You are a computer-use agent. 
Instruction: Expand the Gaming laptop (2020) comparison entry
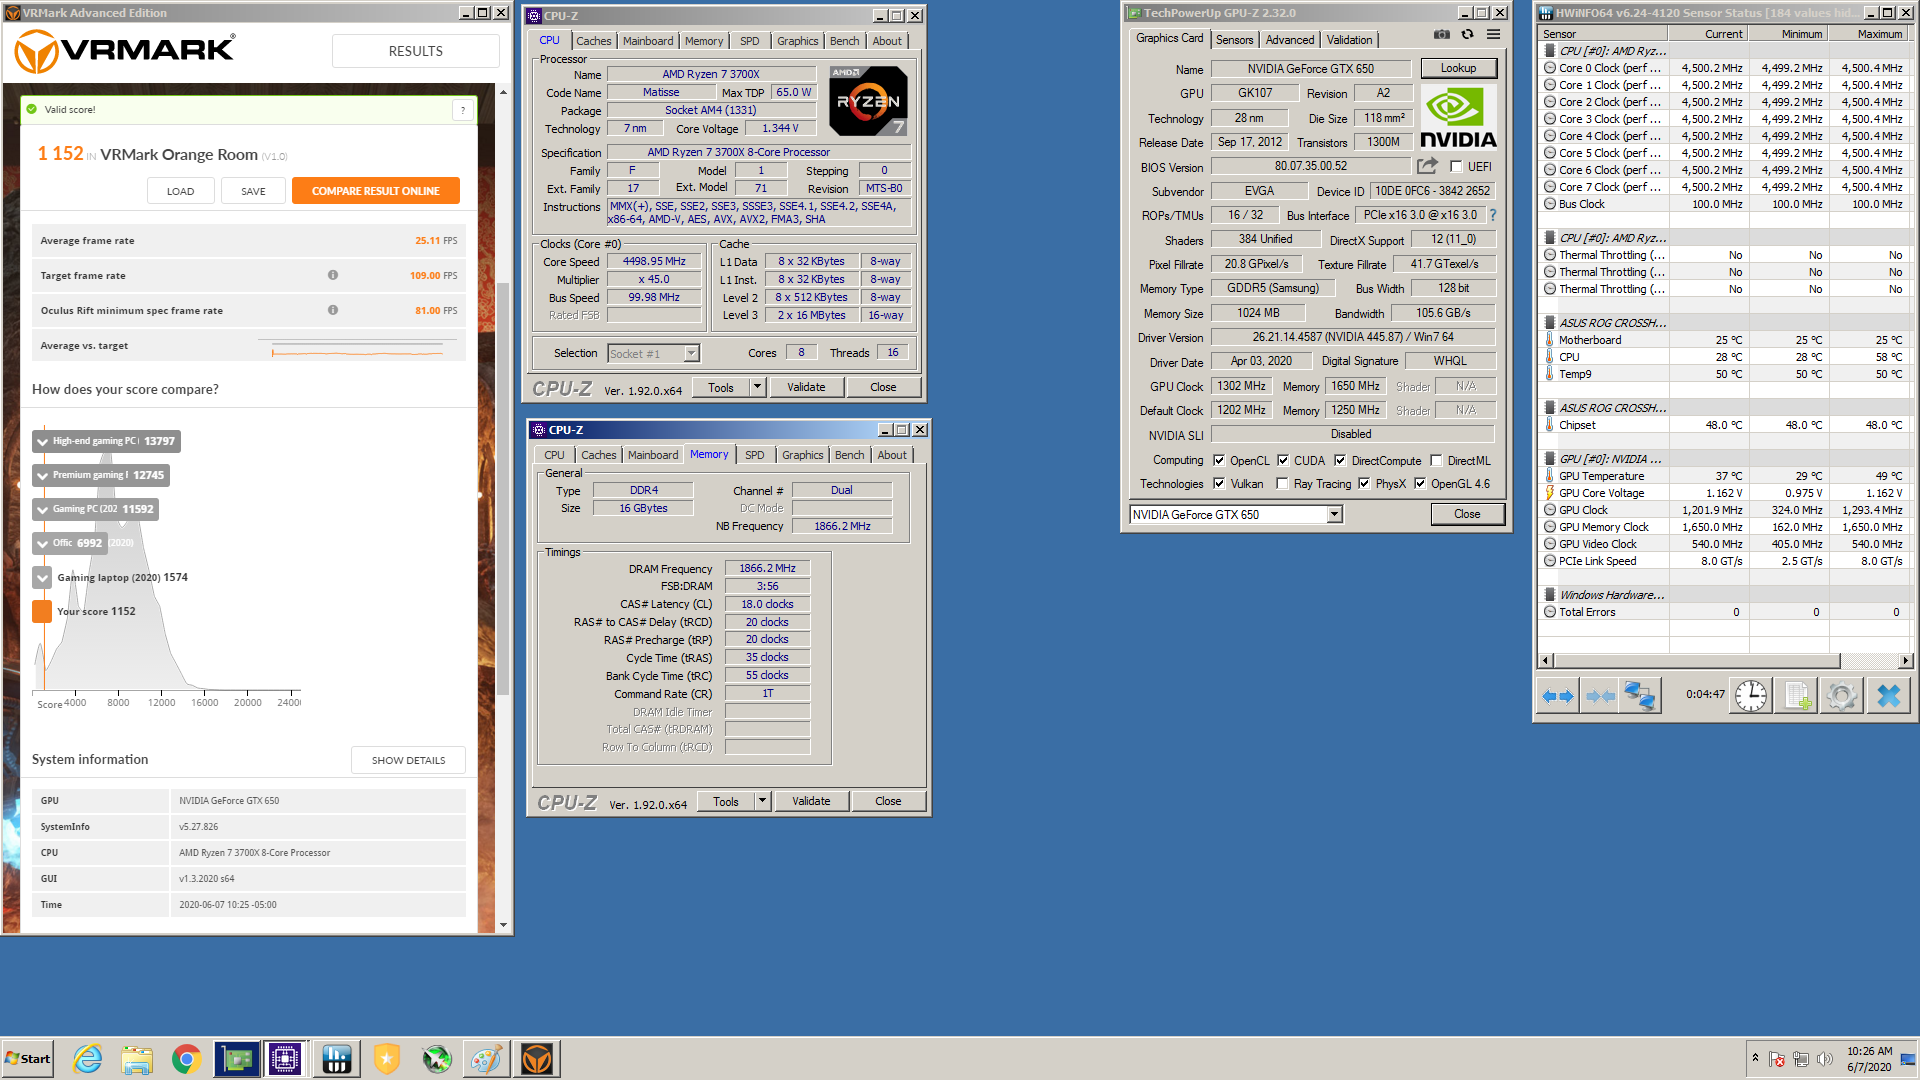pyautogui.click(x=42, y=578)
